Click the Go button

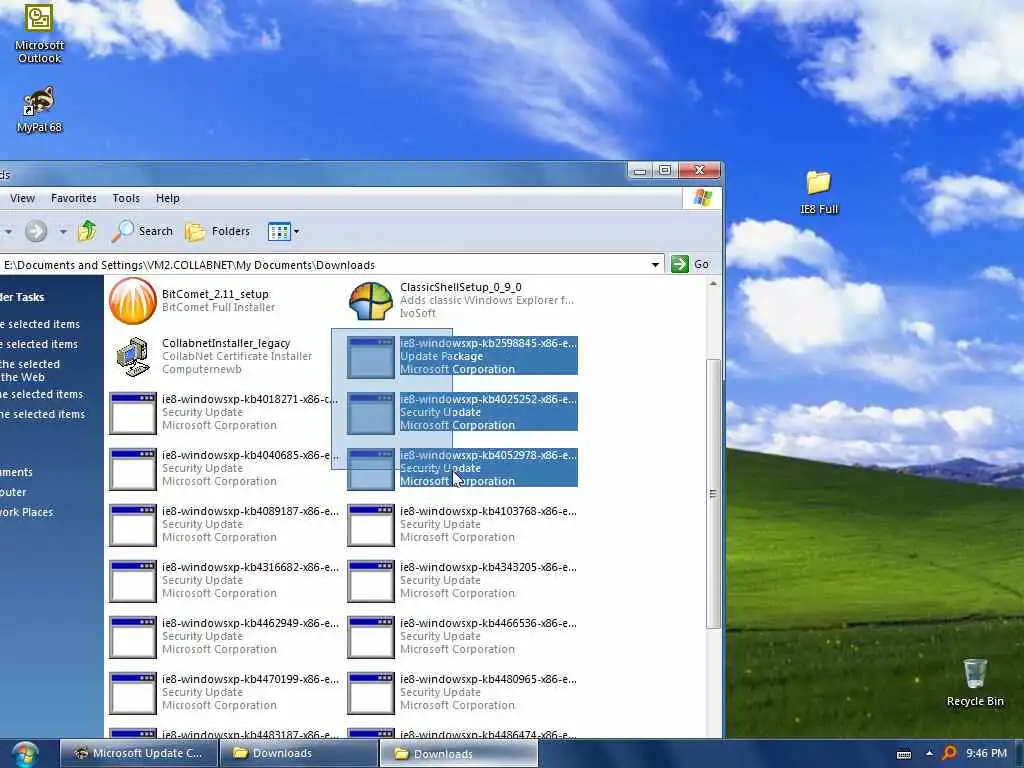pyautogui.click(x=690, y=264)
